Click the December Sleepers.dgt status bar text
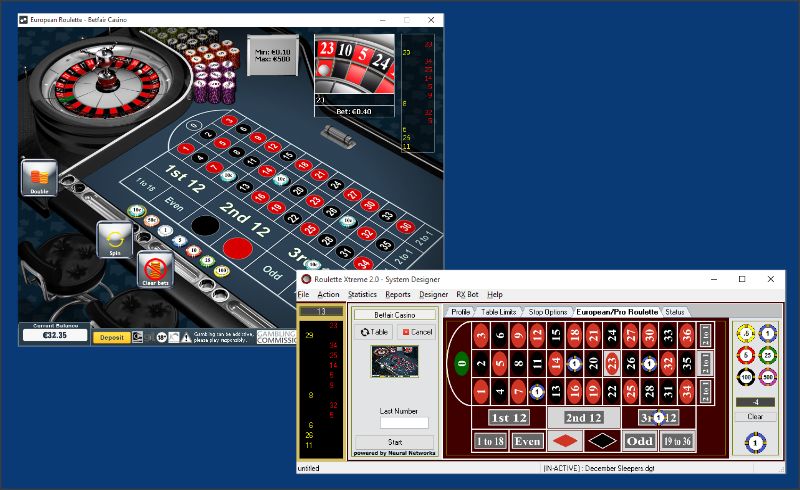The width and height of the screenshot is (800, 490). tap(599, 468)
